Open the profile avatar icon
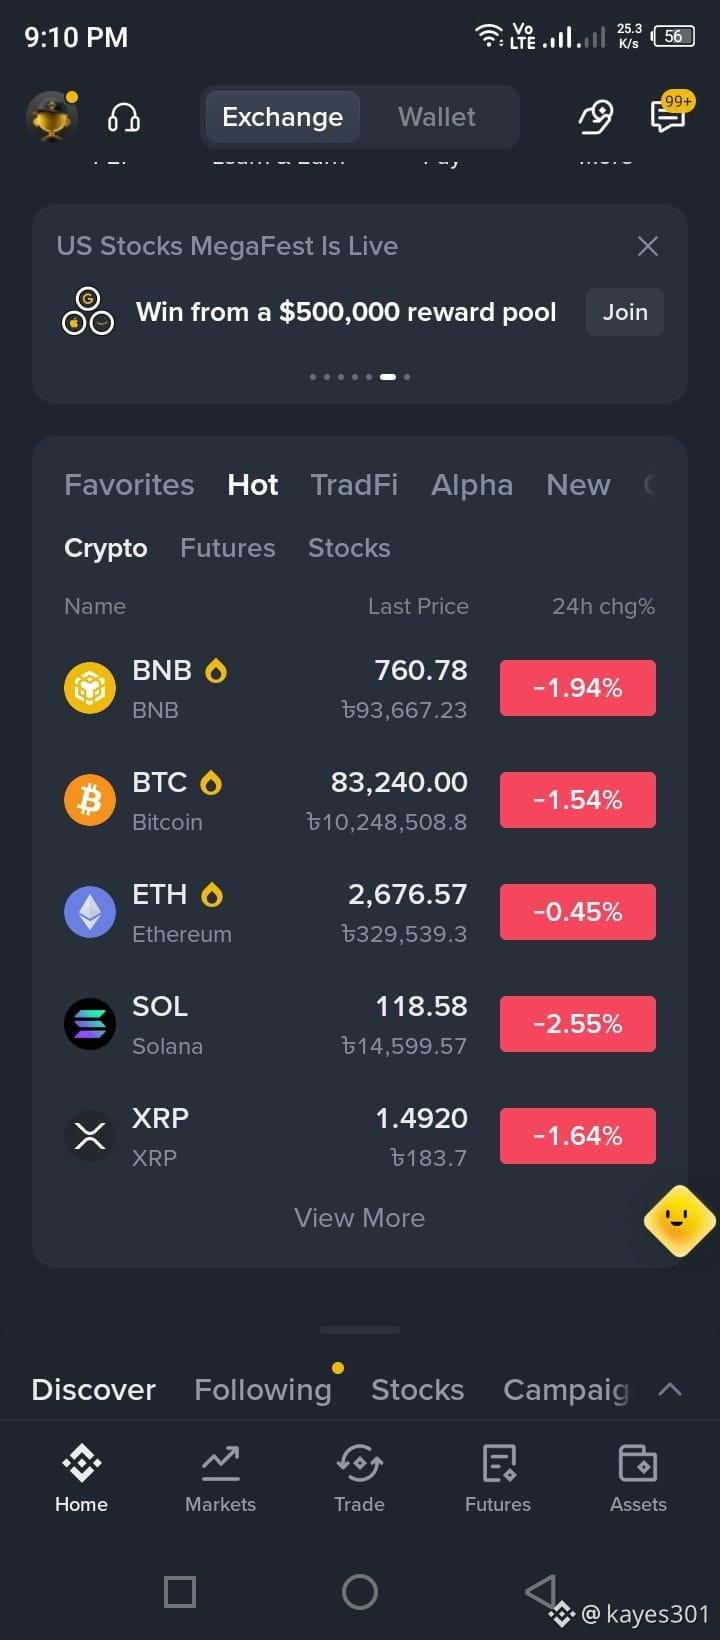Screen dimensions: 720x1640 point(51,117)
